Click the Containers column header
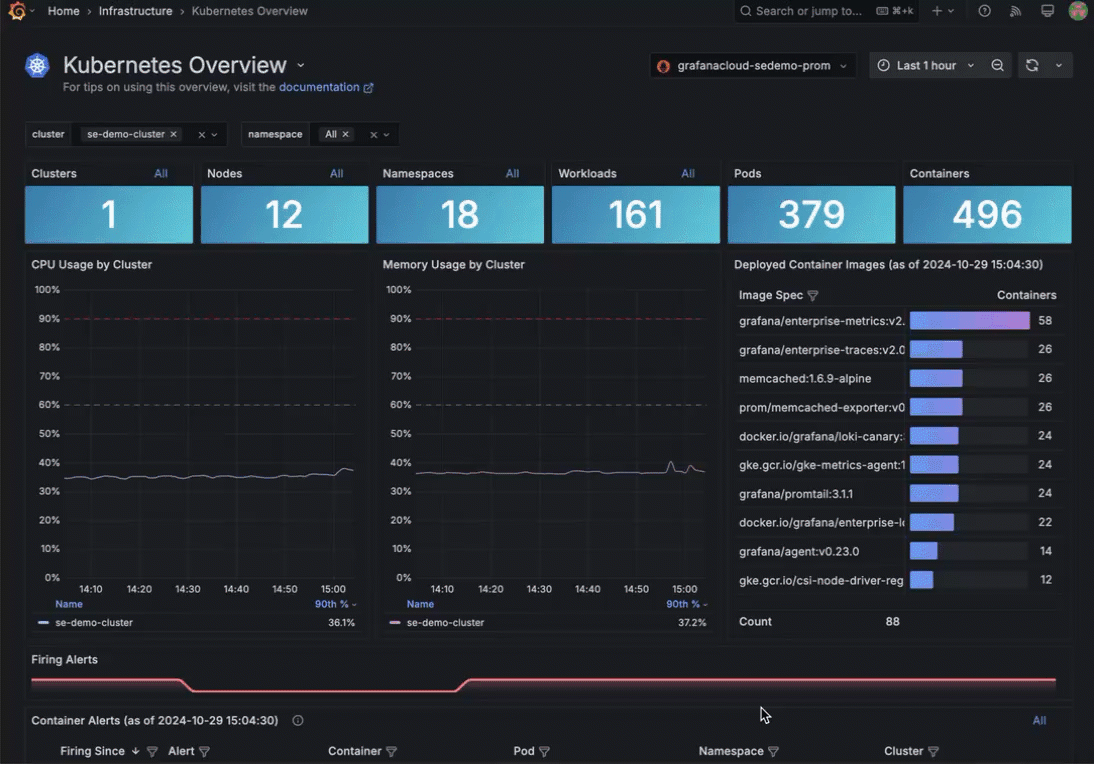This screenshot has width=1094, height=764. click(1026, 296)
